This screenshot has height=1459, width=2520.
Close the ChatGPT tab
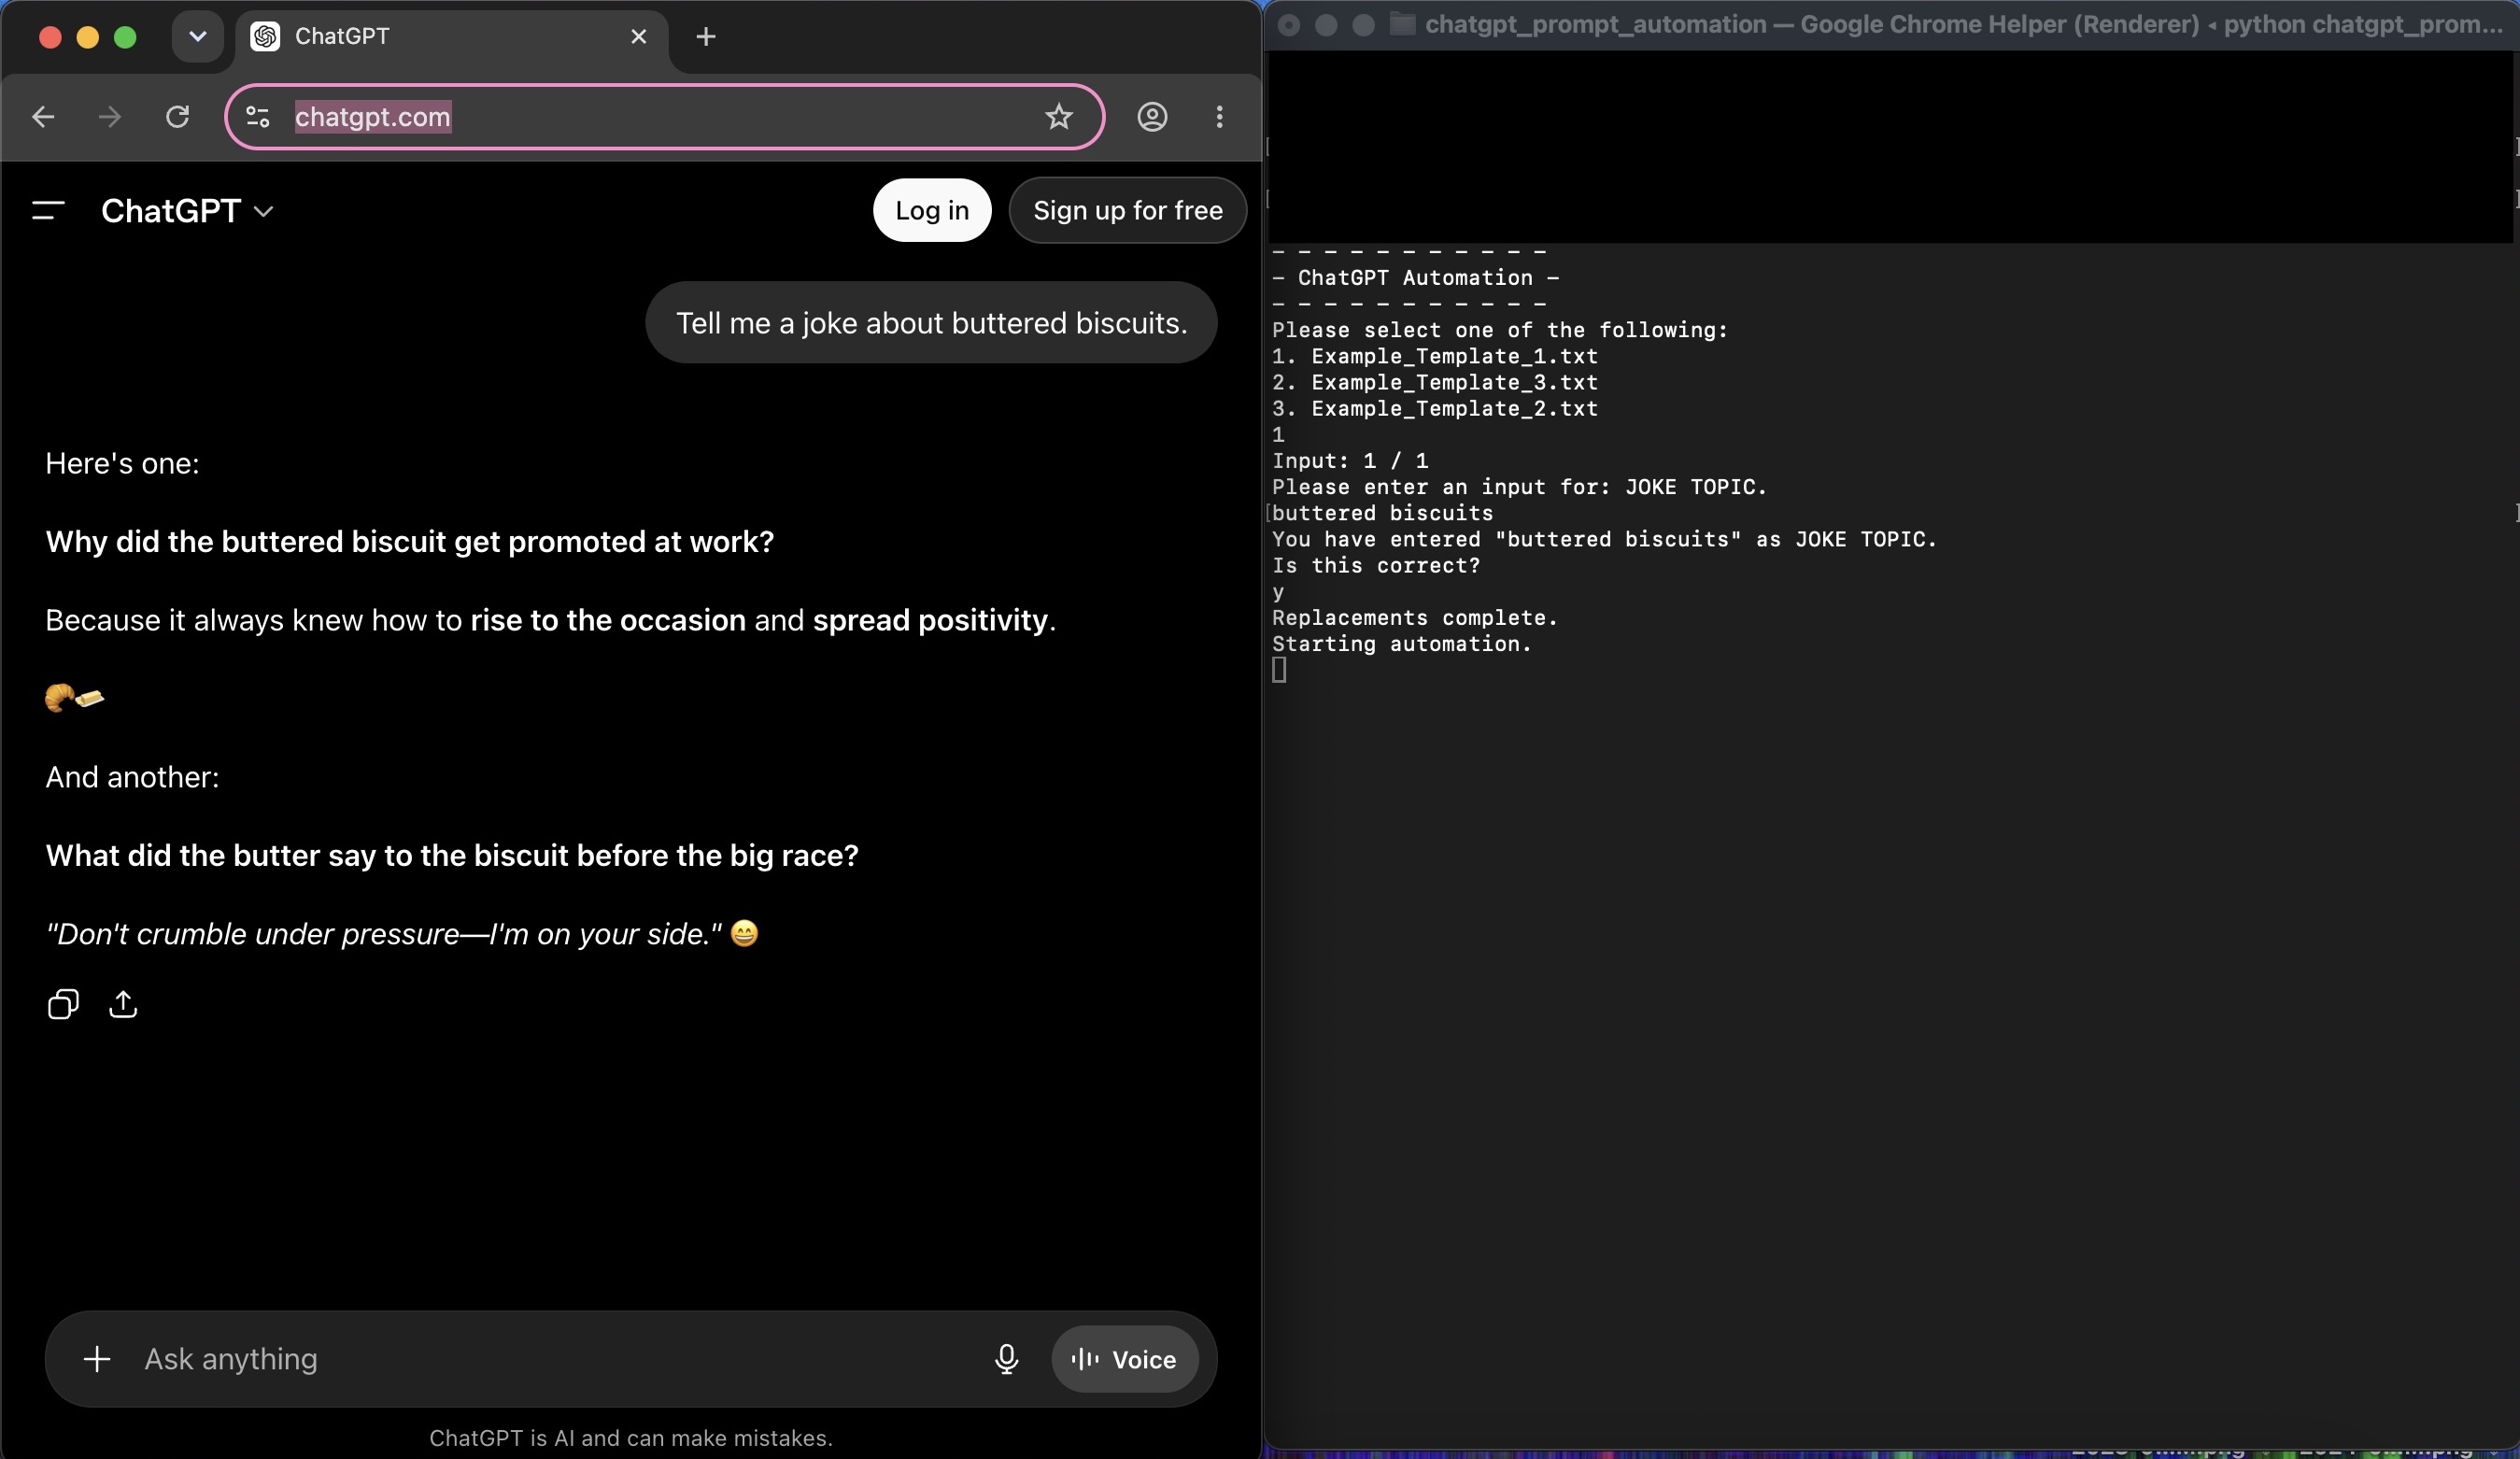click(639, 37)
